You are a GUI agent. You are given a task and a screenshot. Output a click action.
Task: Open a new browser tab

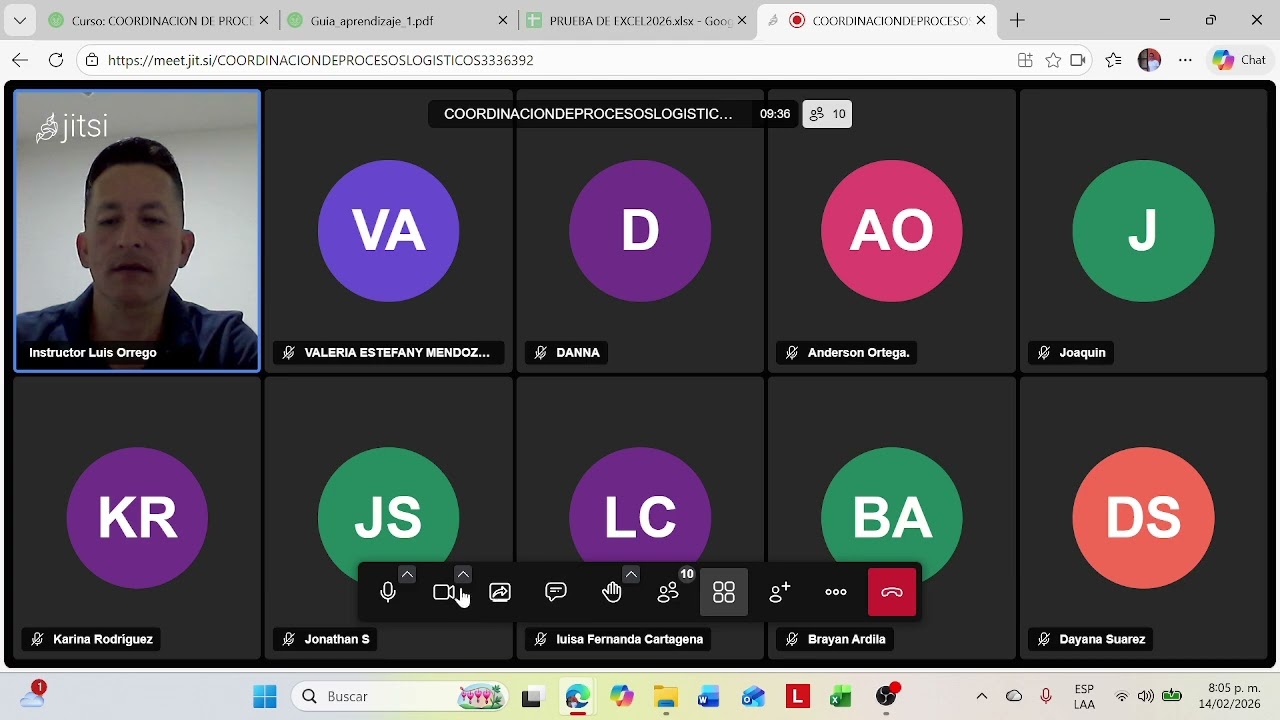click(1017, 20)
